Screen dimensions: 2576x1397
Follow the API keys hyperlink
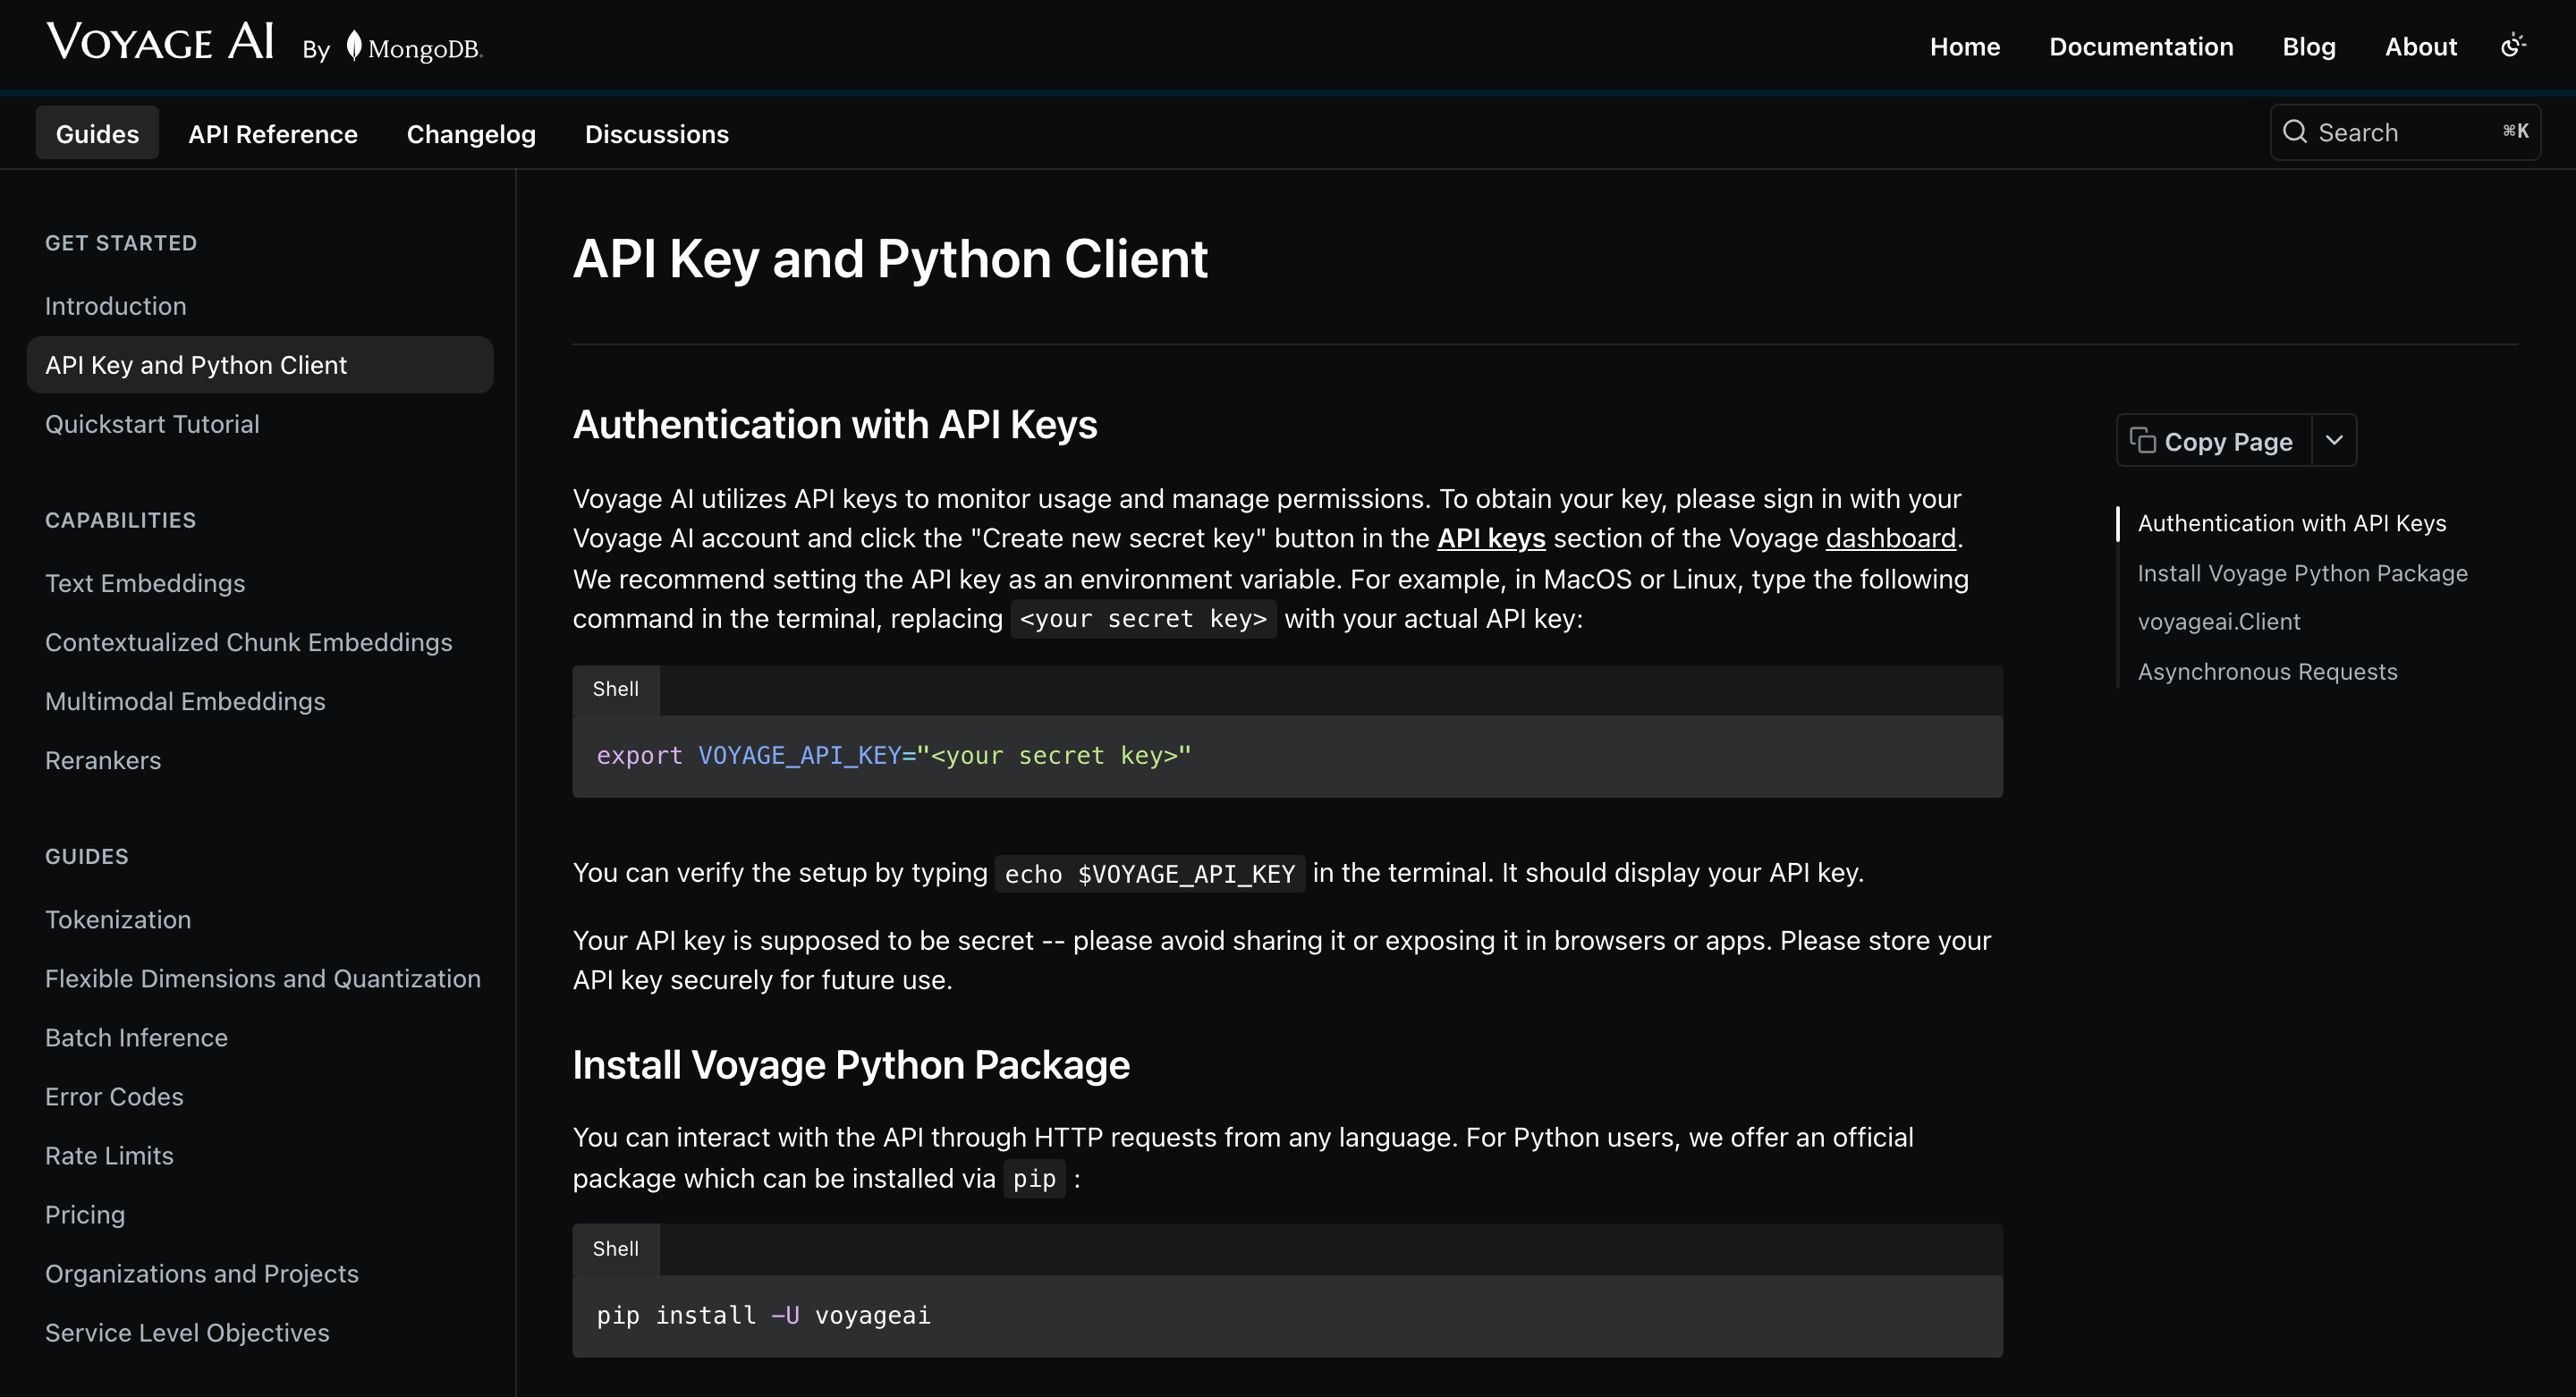1491,538
